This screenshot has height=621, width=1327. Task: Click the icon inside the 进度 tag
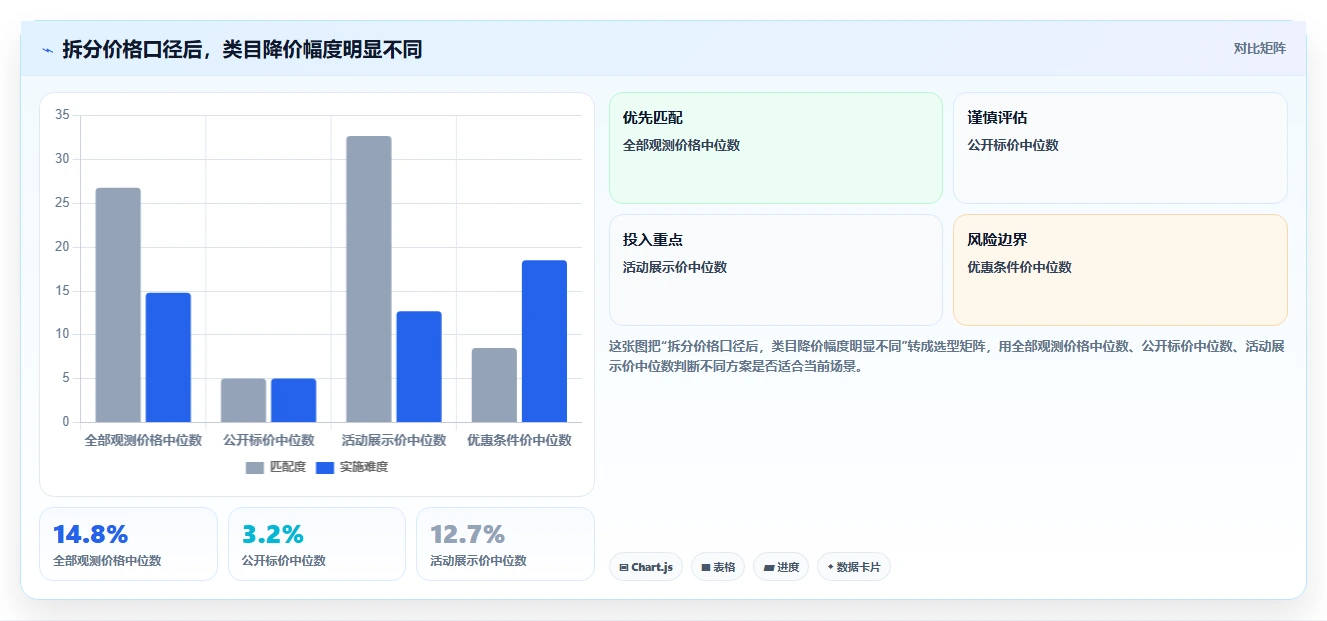[x=768, y=567]
